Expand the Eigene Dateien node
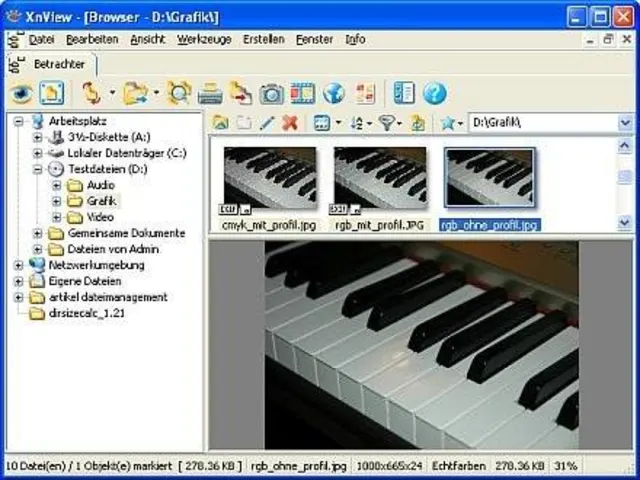This screenshot has width=640, height=480. tap(18, 281)
